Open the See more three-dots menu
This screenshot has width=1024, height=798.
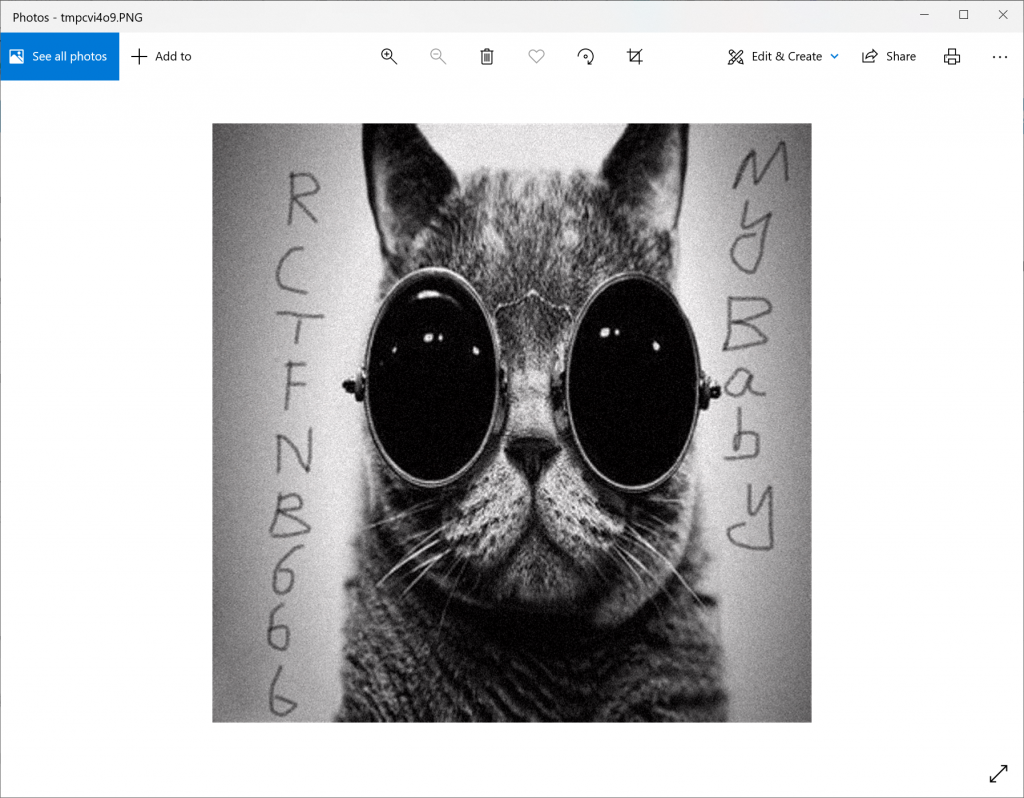pos(1000,57)
